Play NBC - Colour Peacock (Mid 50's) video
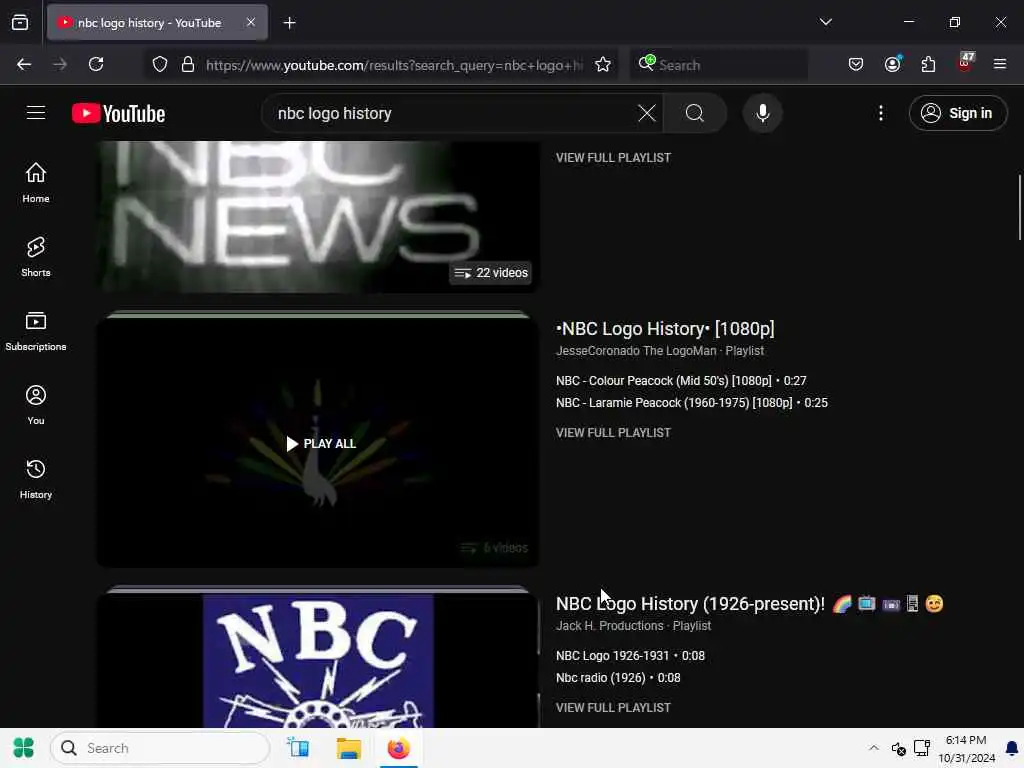 click(x=680, y=381)
